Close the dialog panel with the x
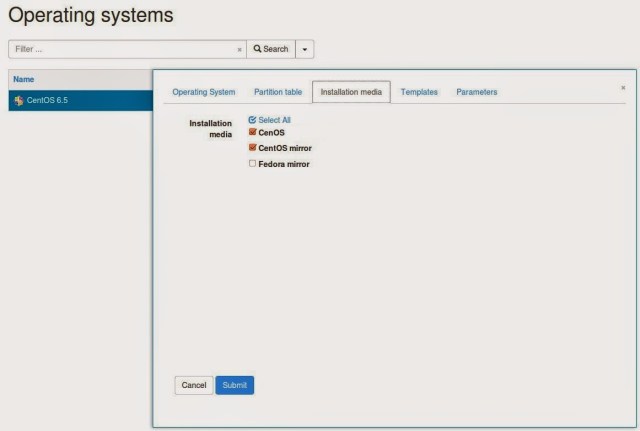This screenshot has width=640, height=431. pos(623,88)
